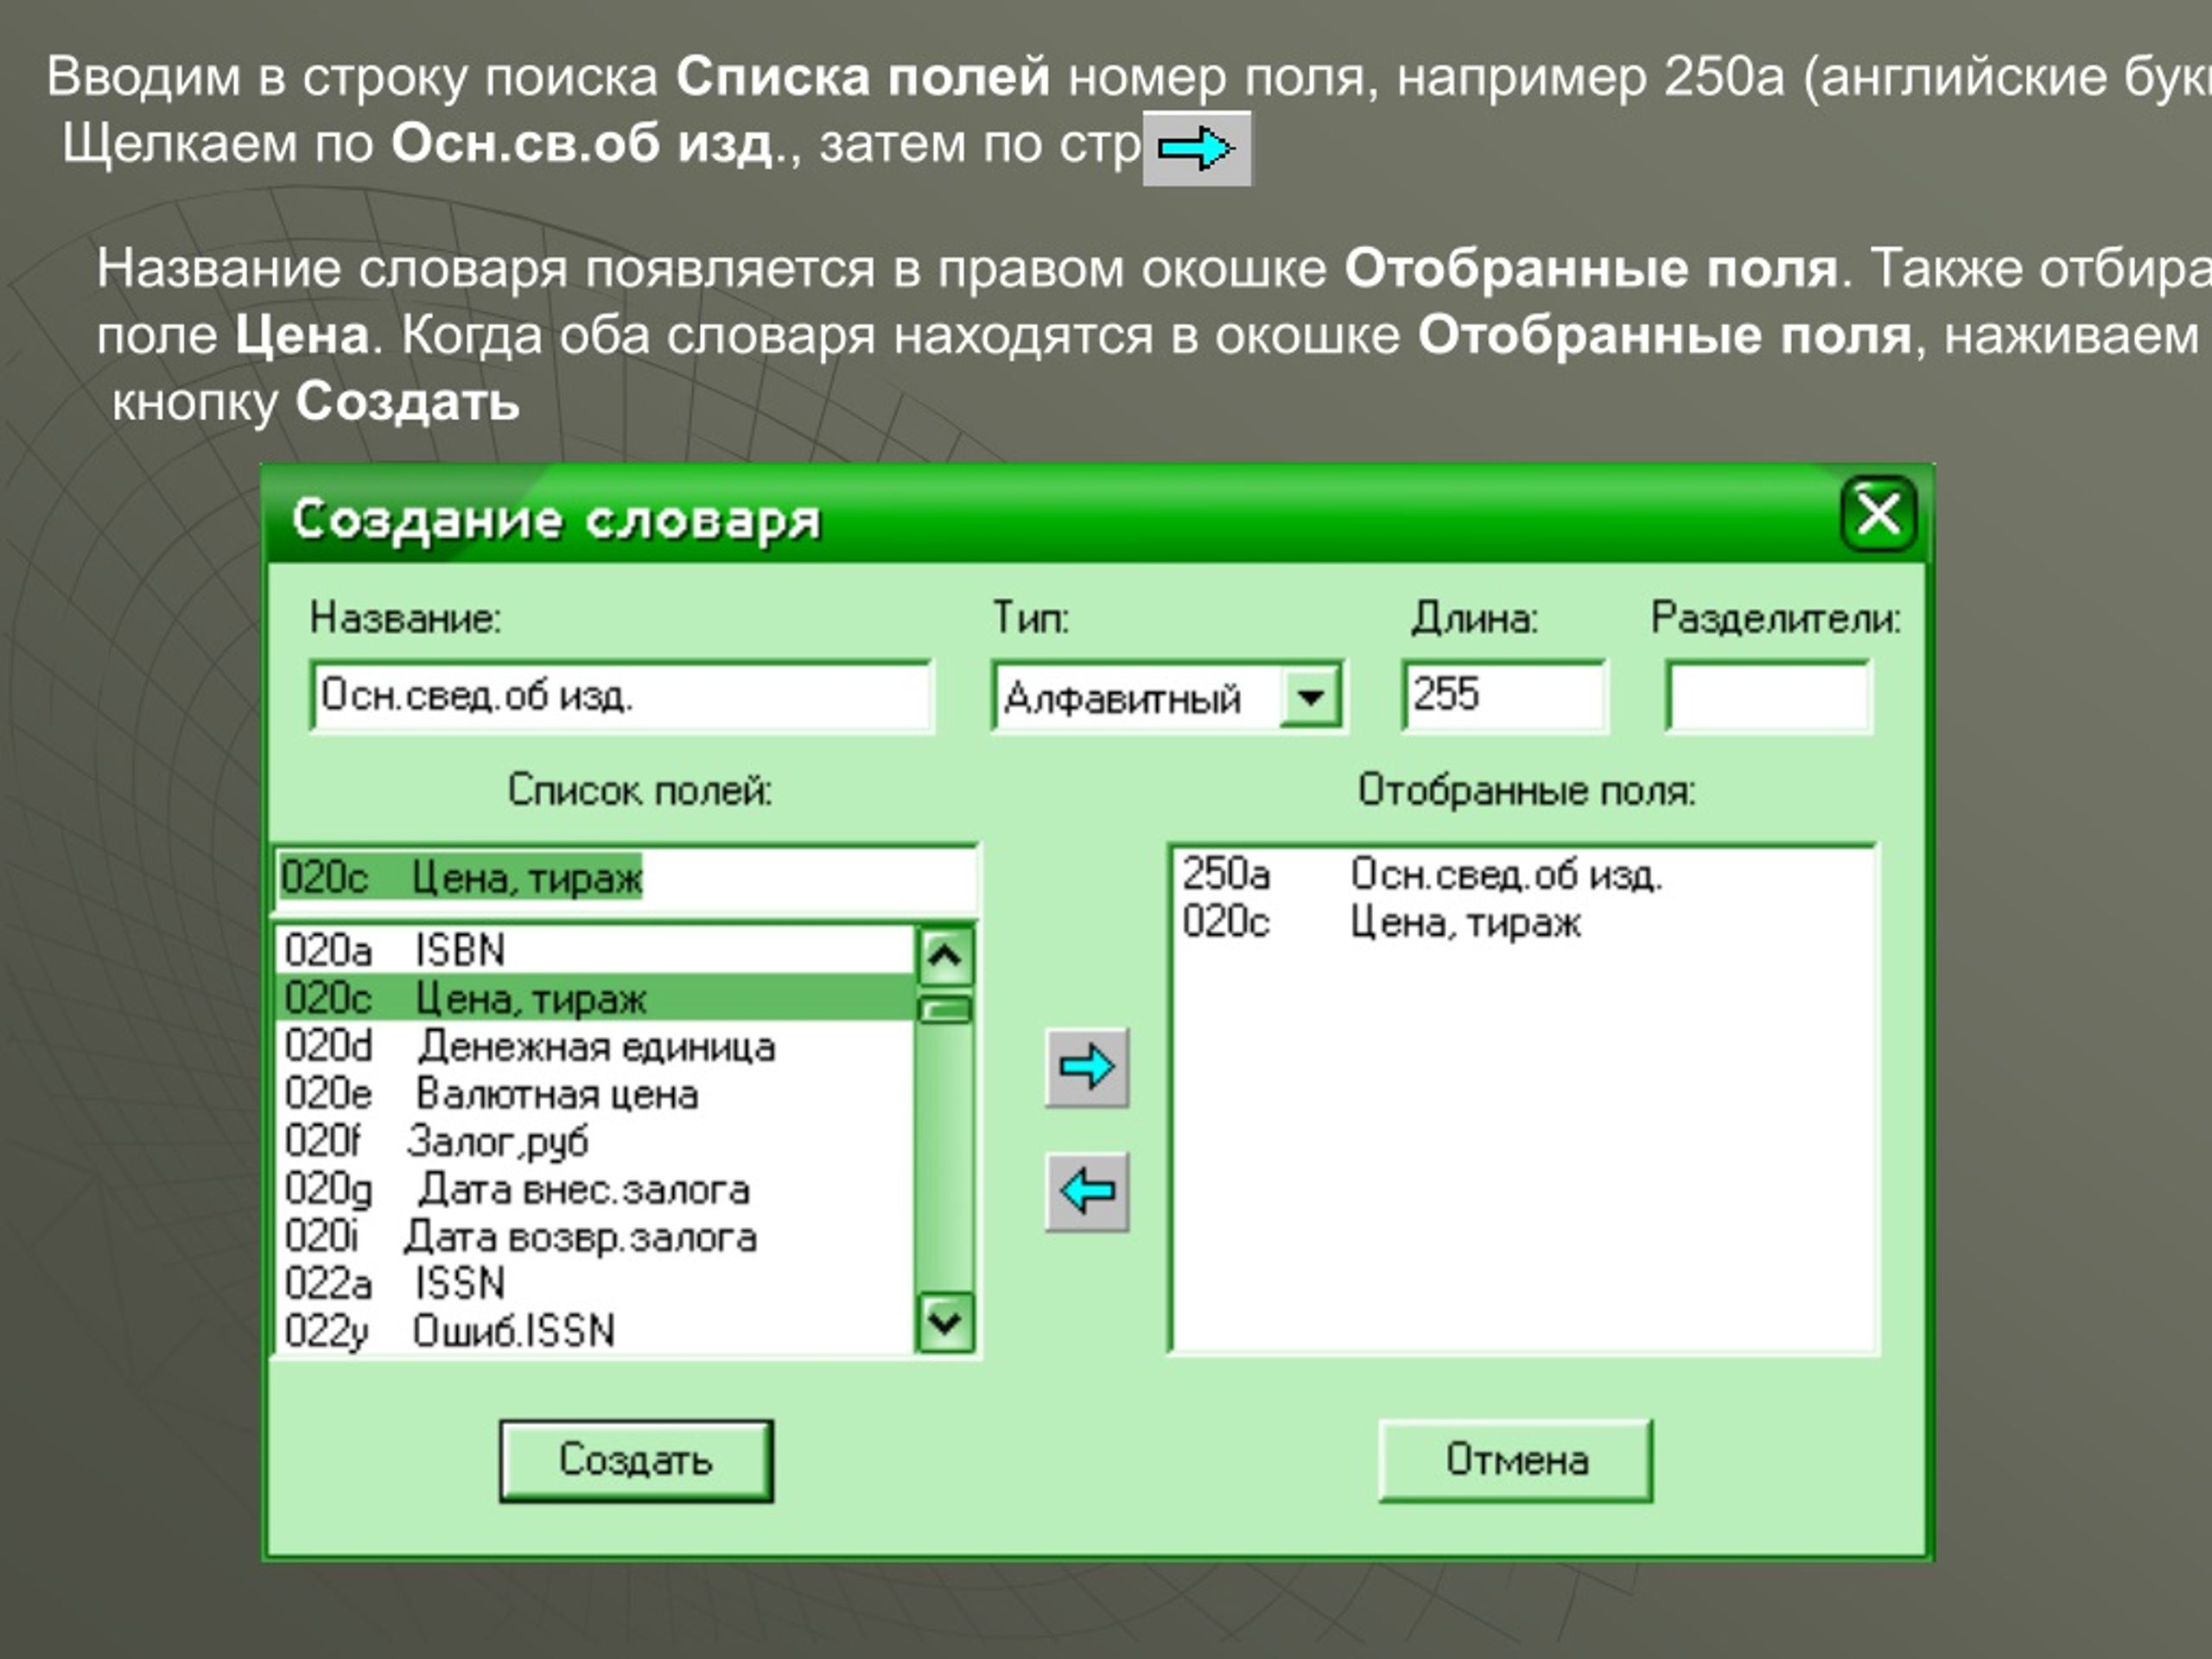
Task: Select 020d Денежная единица row
Action: [595, 1046]
